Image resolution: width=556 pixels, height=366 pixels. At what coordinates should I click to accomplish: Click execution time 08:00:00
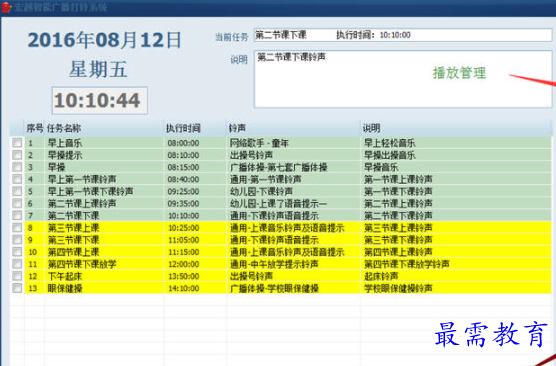tap(183, 143)
